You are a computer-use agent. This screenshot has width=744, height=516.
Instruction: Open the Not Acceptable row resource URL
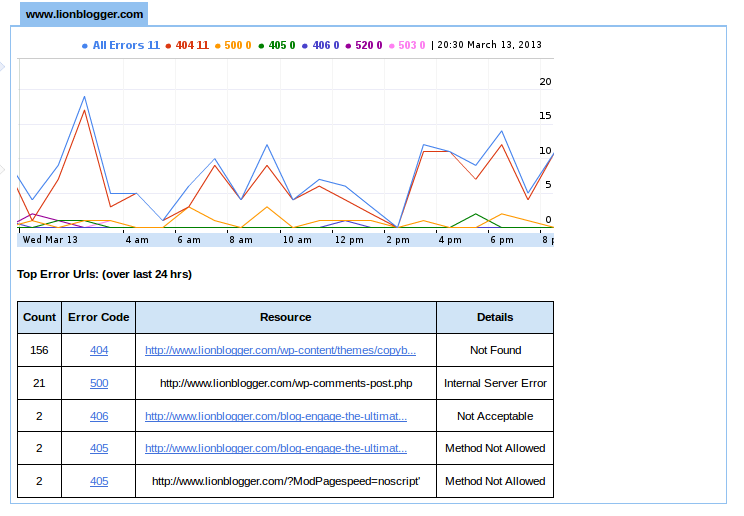pos(275,416)
